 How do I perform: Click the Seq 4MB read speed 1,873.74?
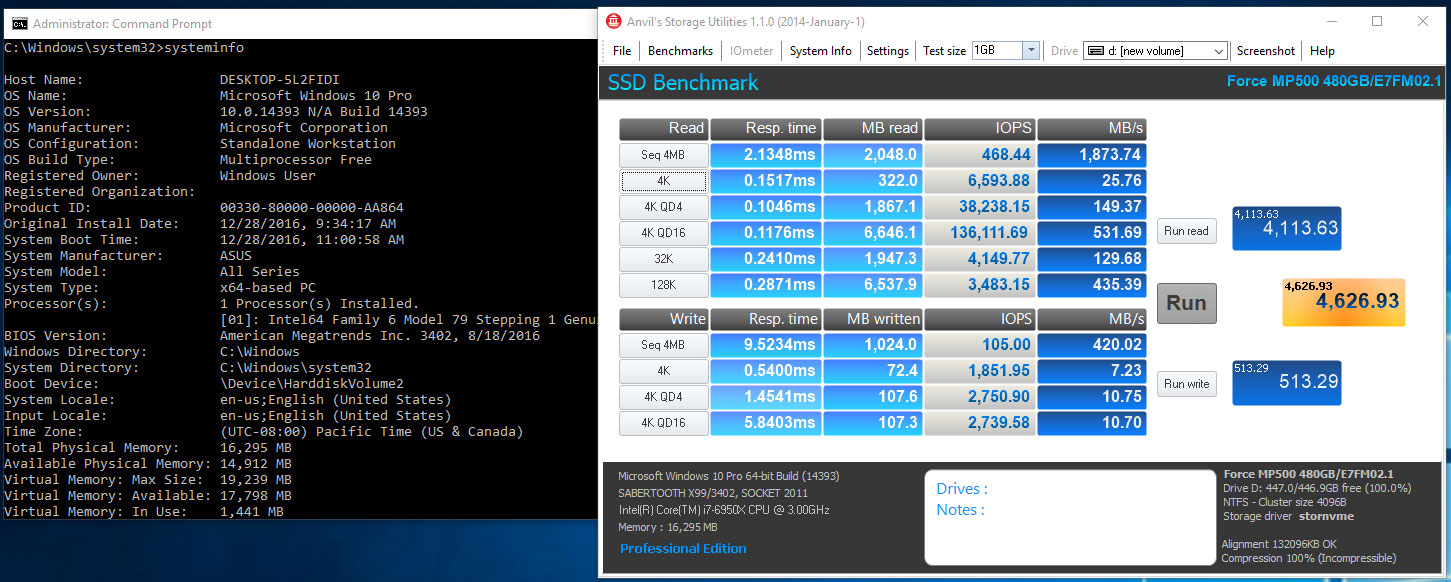click(x=1092, y=155)
